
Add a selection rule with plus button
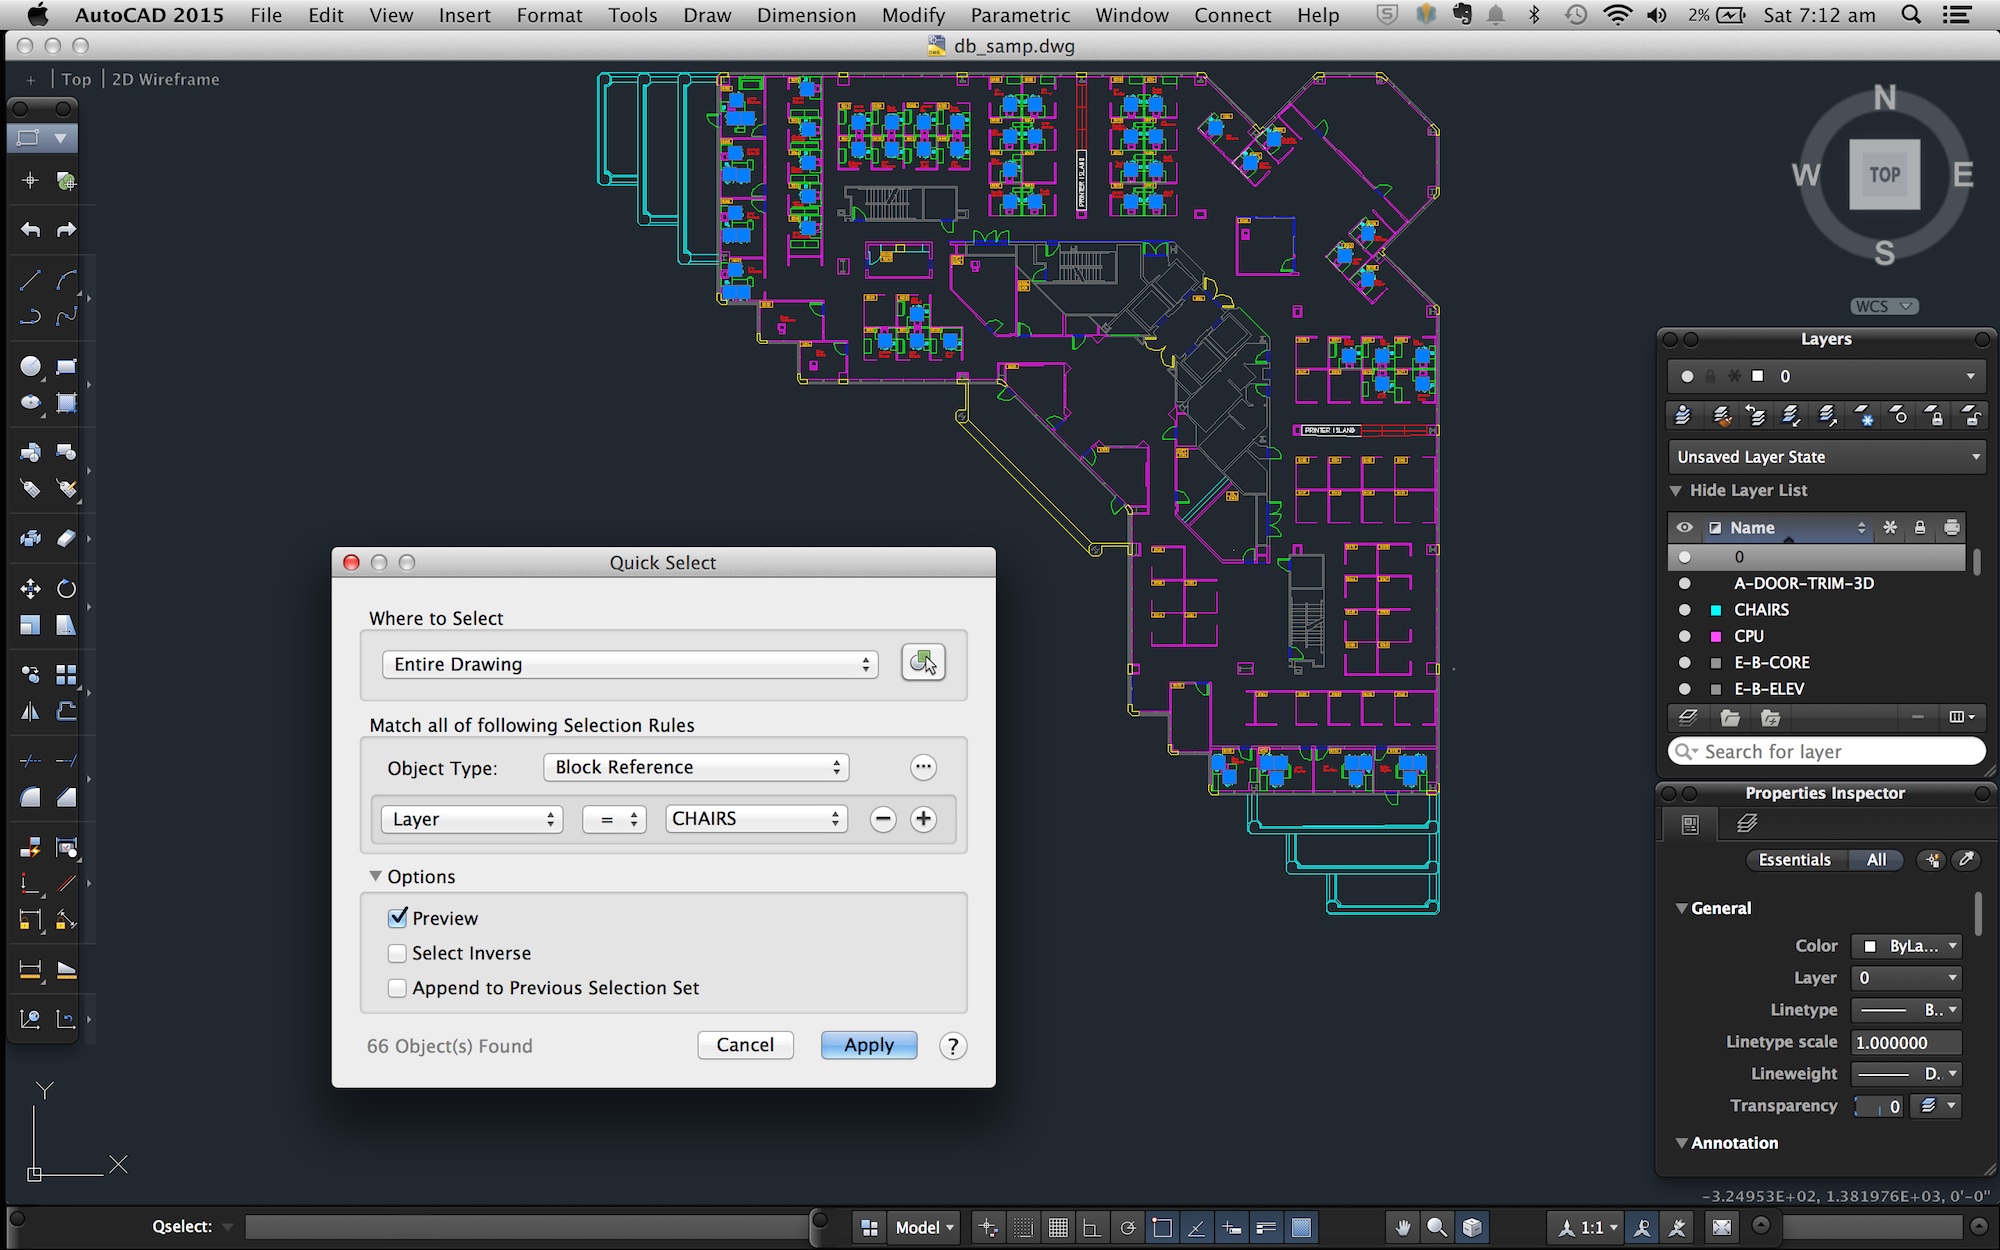[x=923, y=819]
